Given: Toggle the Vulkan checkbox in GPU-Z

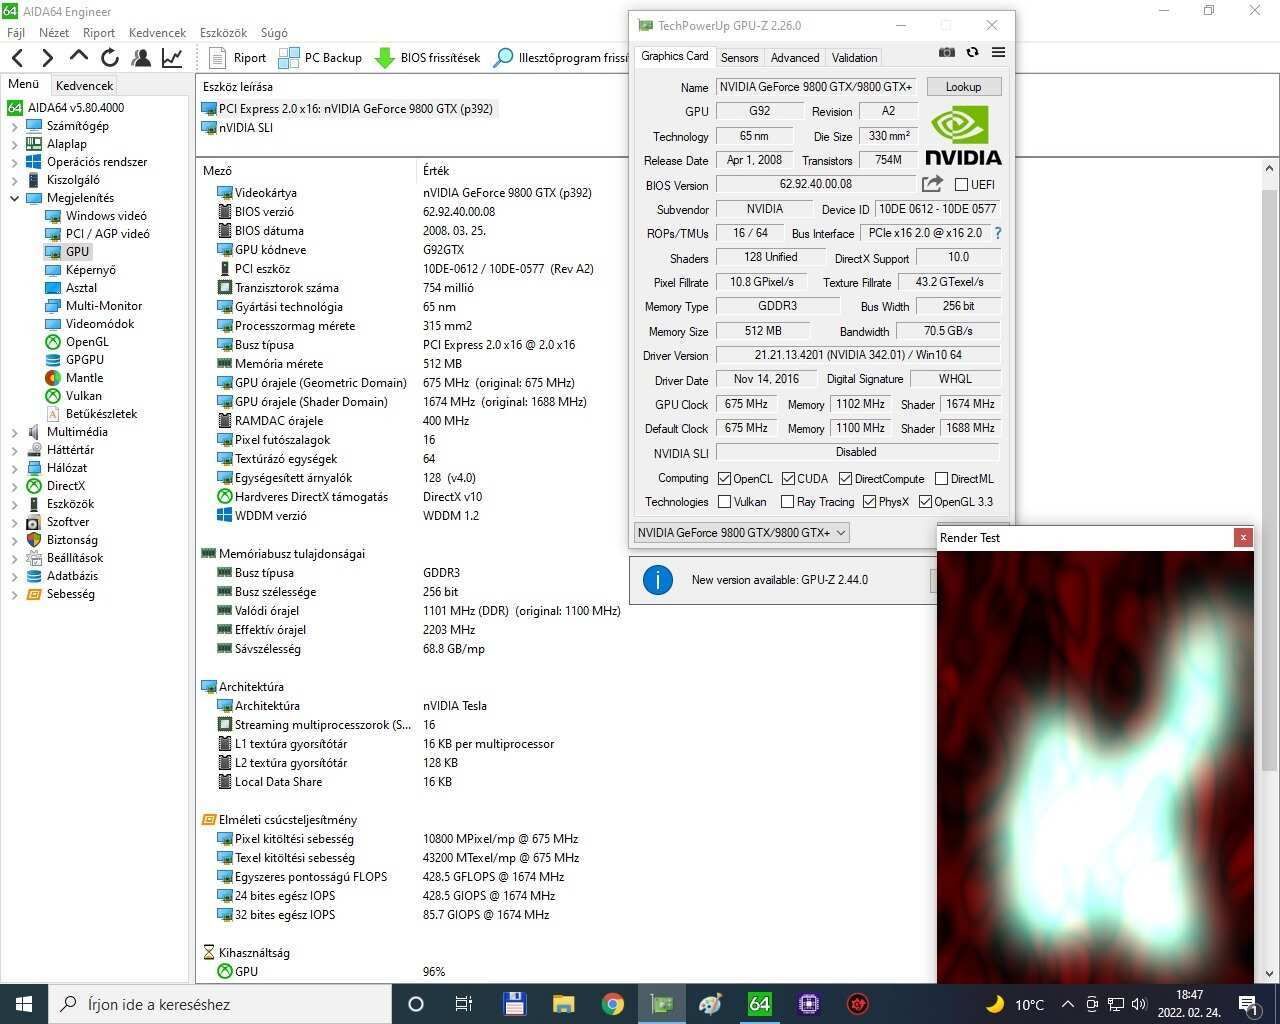Looking at the screenshot, I should pyautogui.click(x=724, y=502).
